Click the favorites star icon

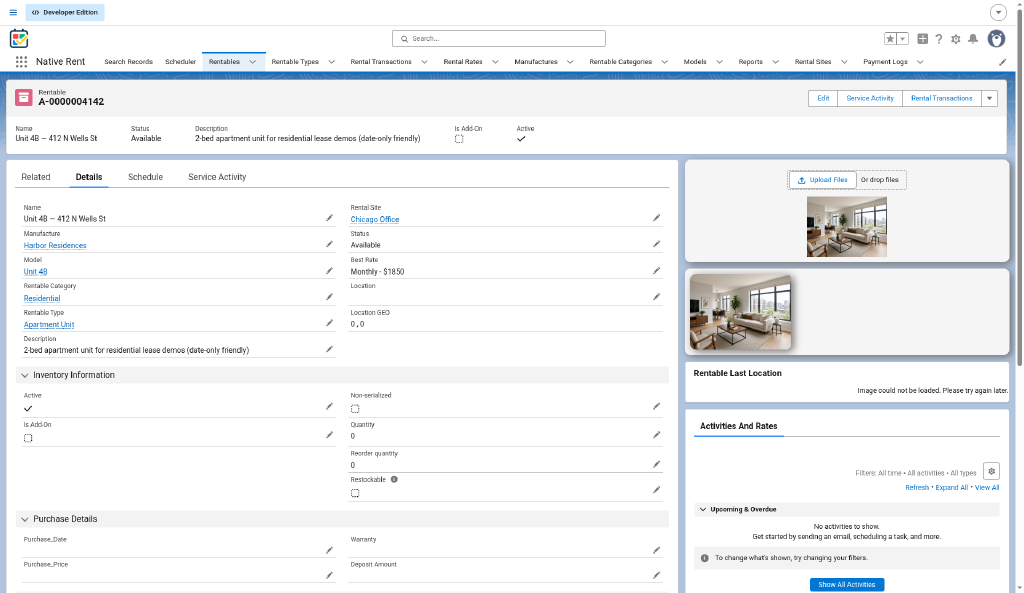(x=890, y=39)
